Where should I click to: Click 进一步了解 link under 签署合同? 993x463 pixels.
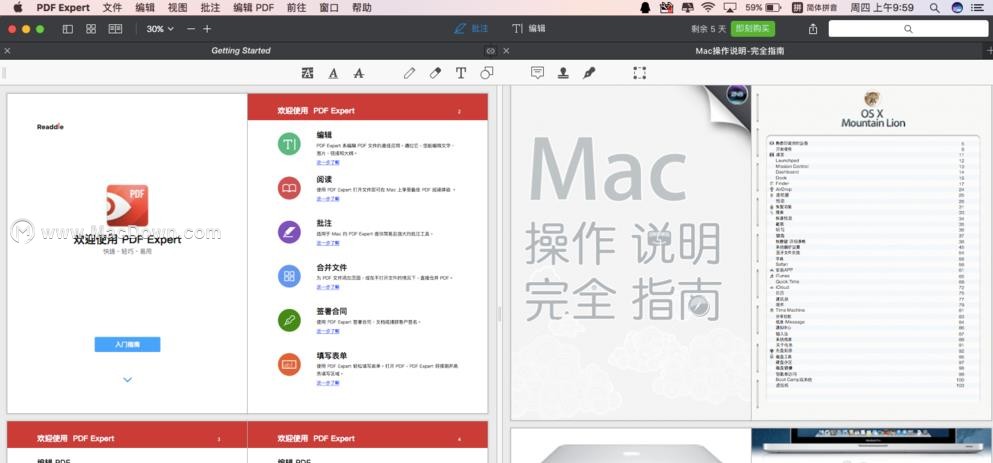click(328, 331)
